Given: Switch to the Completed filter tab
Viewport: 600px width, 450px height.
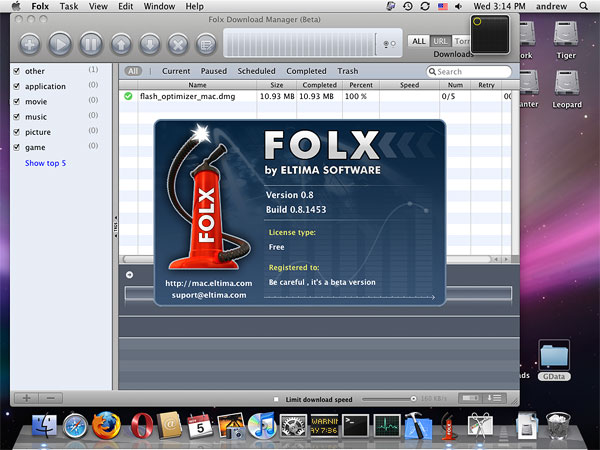Looking at the screenshot, I should point(307,71).
